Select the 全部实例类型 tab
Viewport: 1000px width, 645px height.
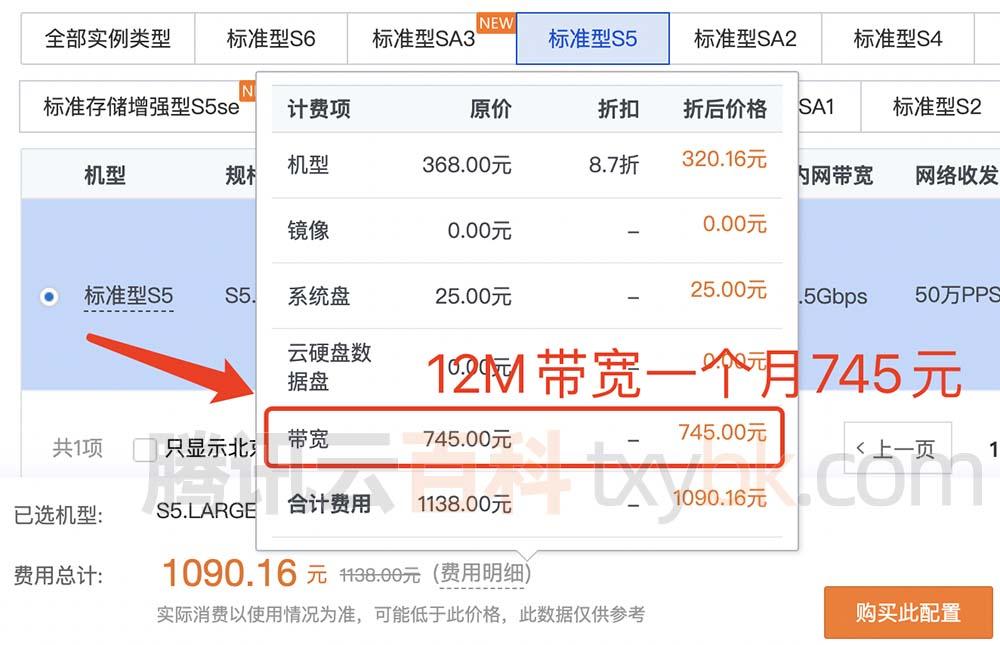tap(108, 38)
